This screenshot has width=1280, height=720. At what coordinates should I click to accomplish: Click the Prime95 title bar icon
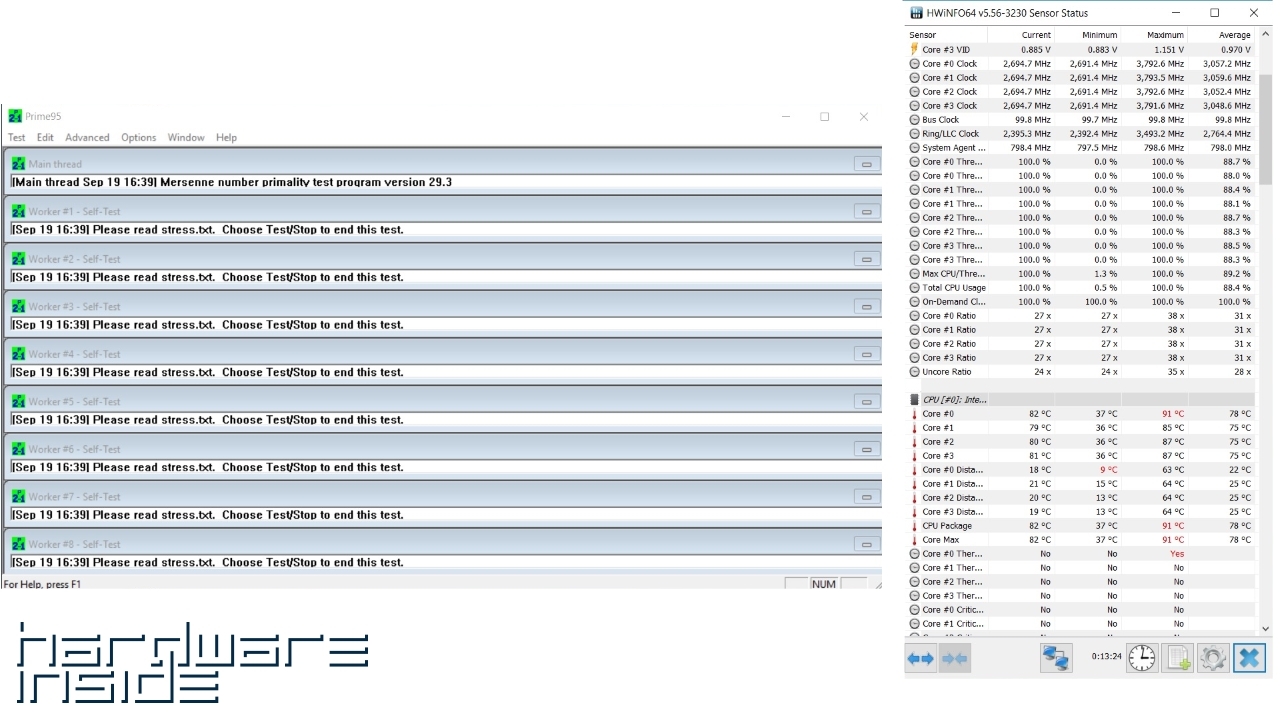14,117
